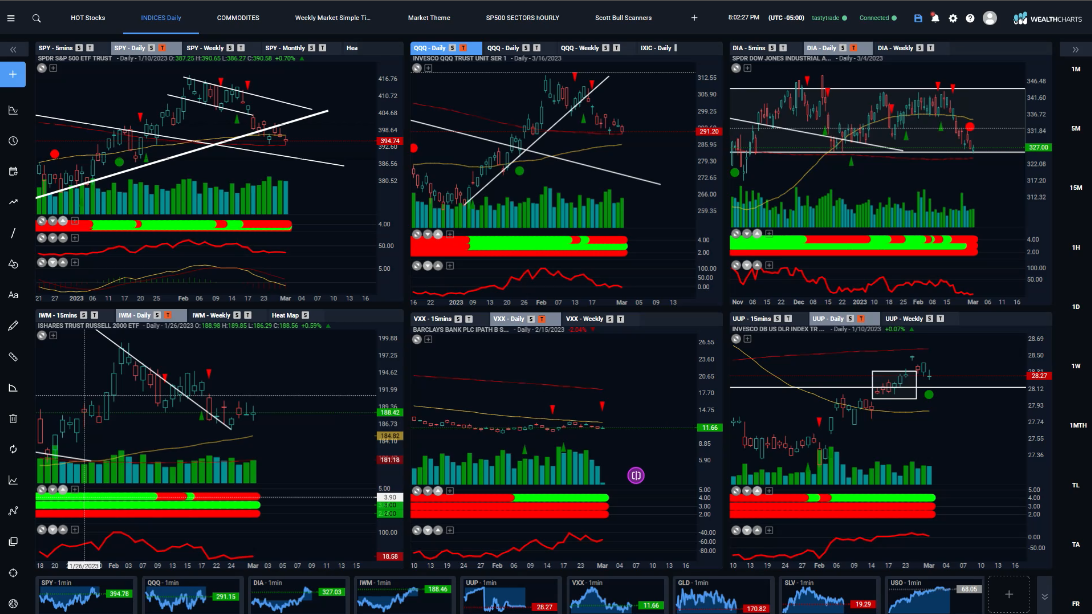
Task: Open IXIC - Daily chart tab
Action: 655,48
